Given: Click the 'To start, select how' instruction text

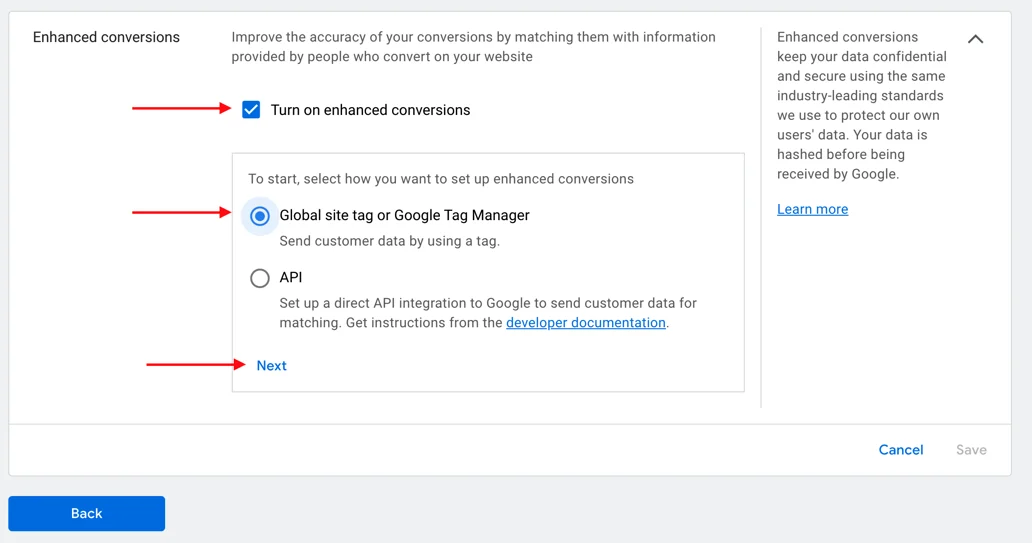Looking at the screenshot, I should click(x=441, y=179).
